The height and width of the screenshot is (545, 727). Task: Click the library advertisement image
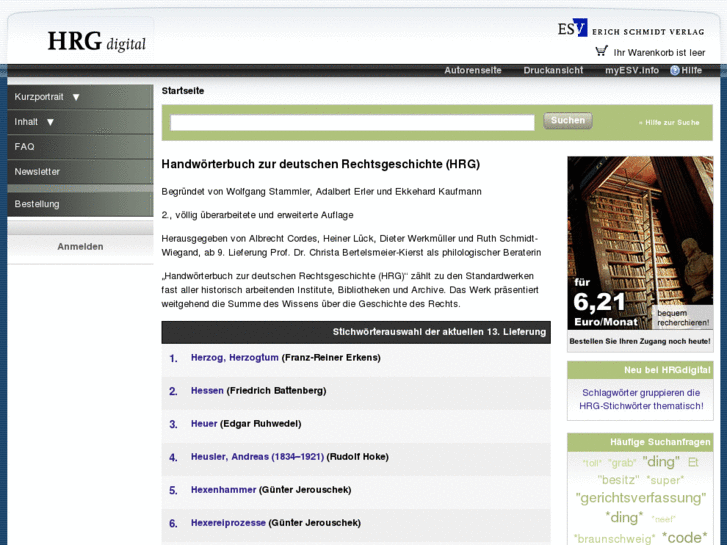click(640, 243)
